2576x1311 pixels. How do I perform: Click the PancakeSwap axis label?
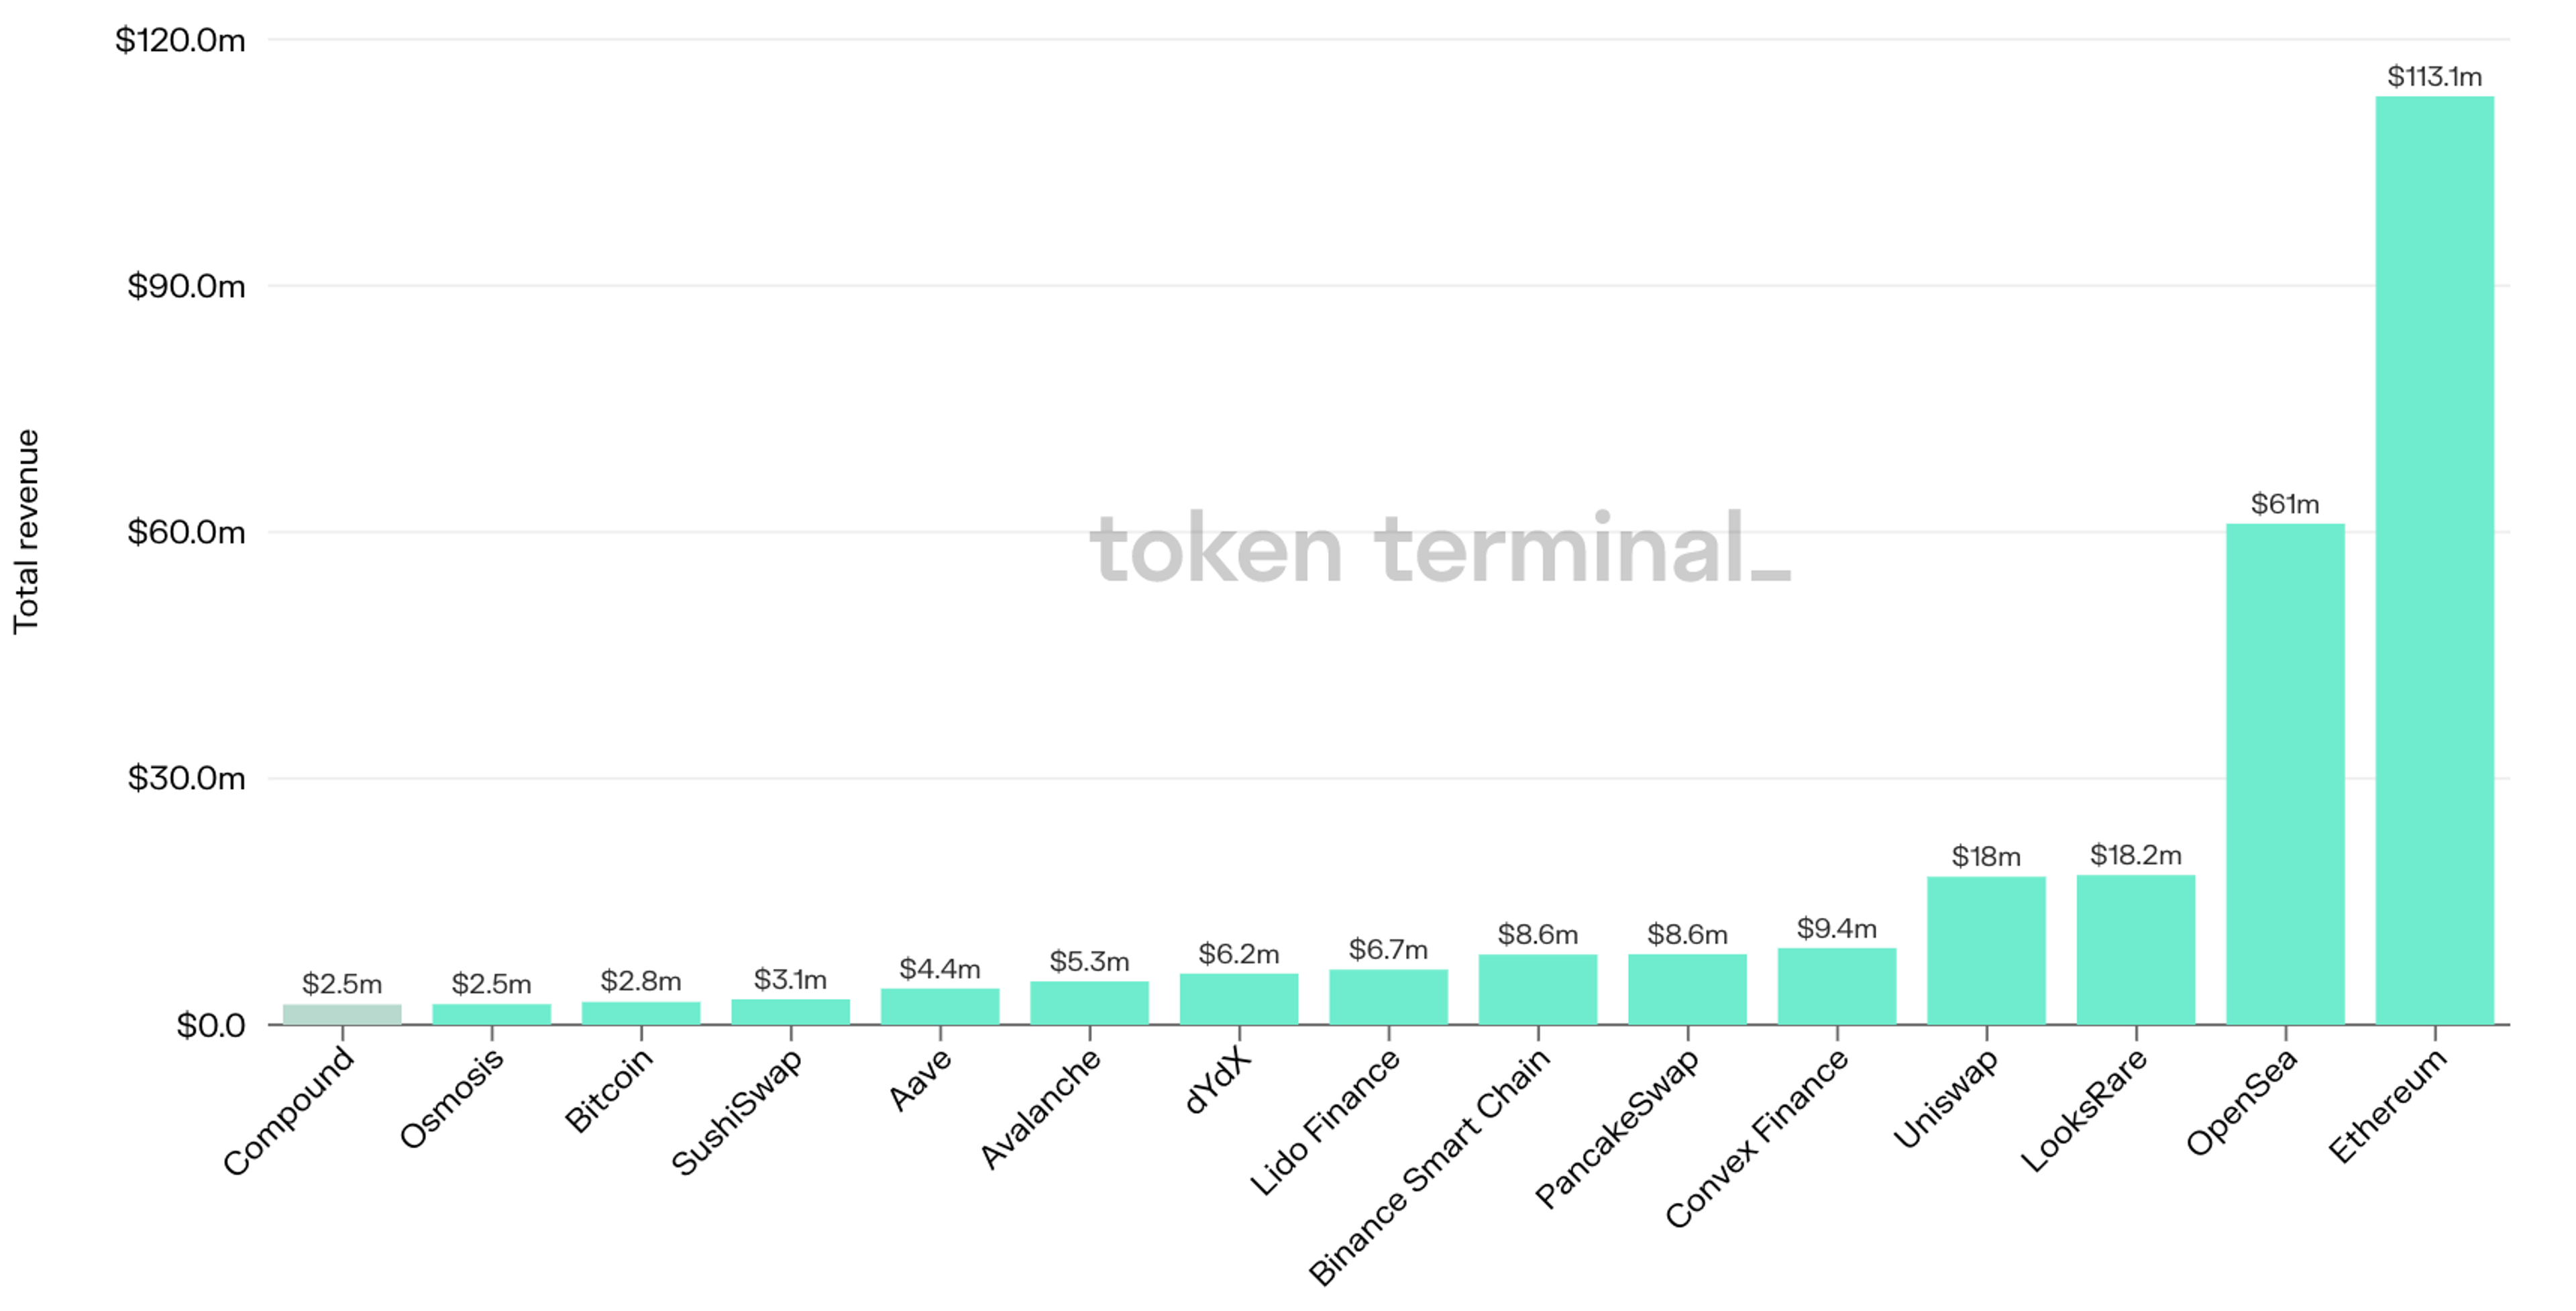(x=1616, y=1128)
